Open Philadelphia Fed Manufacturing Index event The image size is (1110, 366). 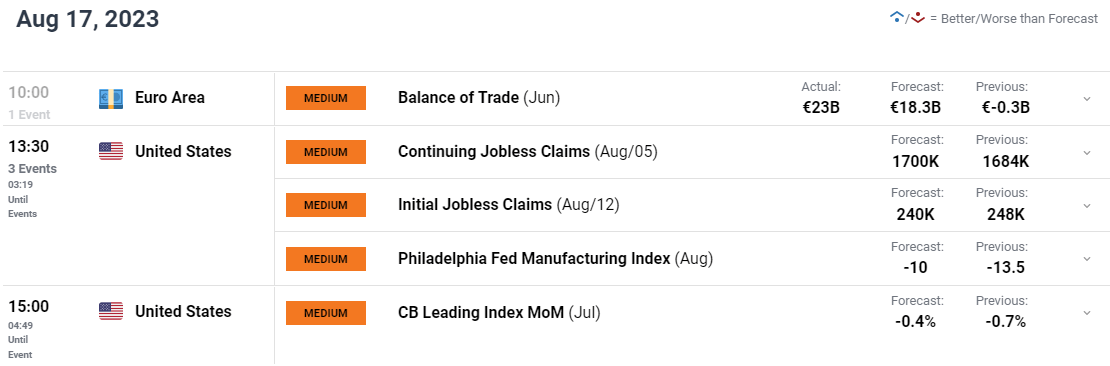[556, 258]
